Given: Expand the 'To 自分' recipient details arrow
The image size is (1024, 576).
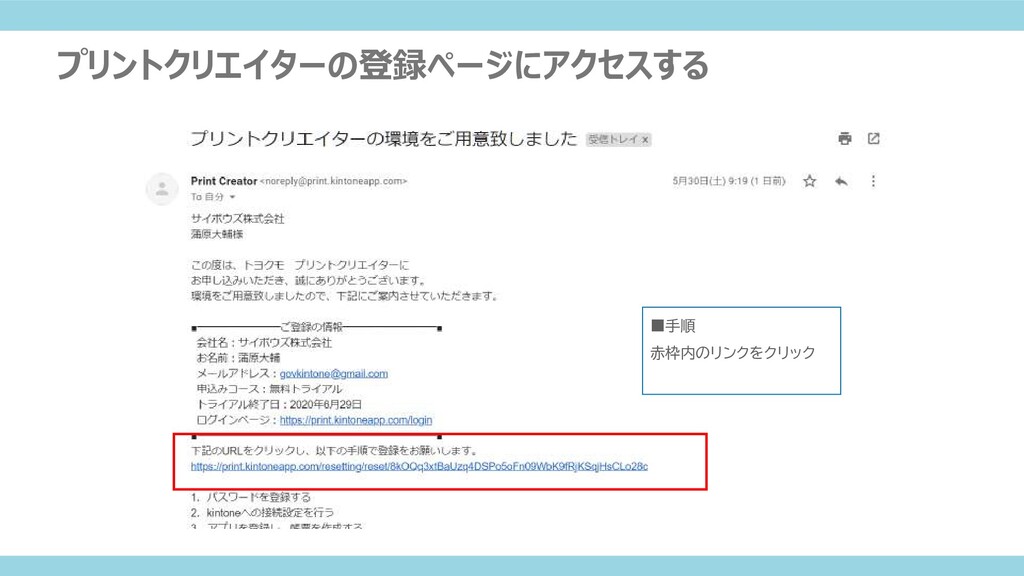Looking at the screenshot, I should pos(232,197).
